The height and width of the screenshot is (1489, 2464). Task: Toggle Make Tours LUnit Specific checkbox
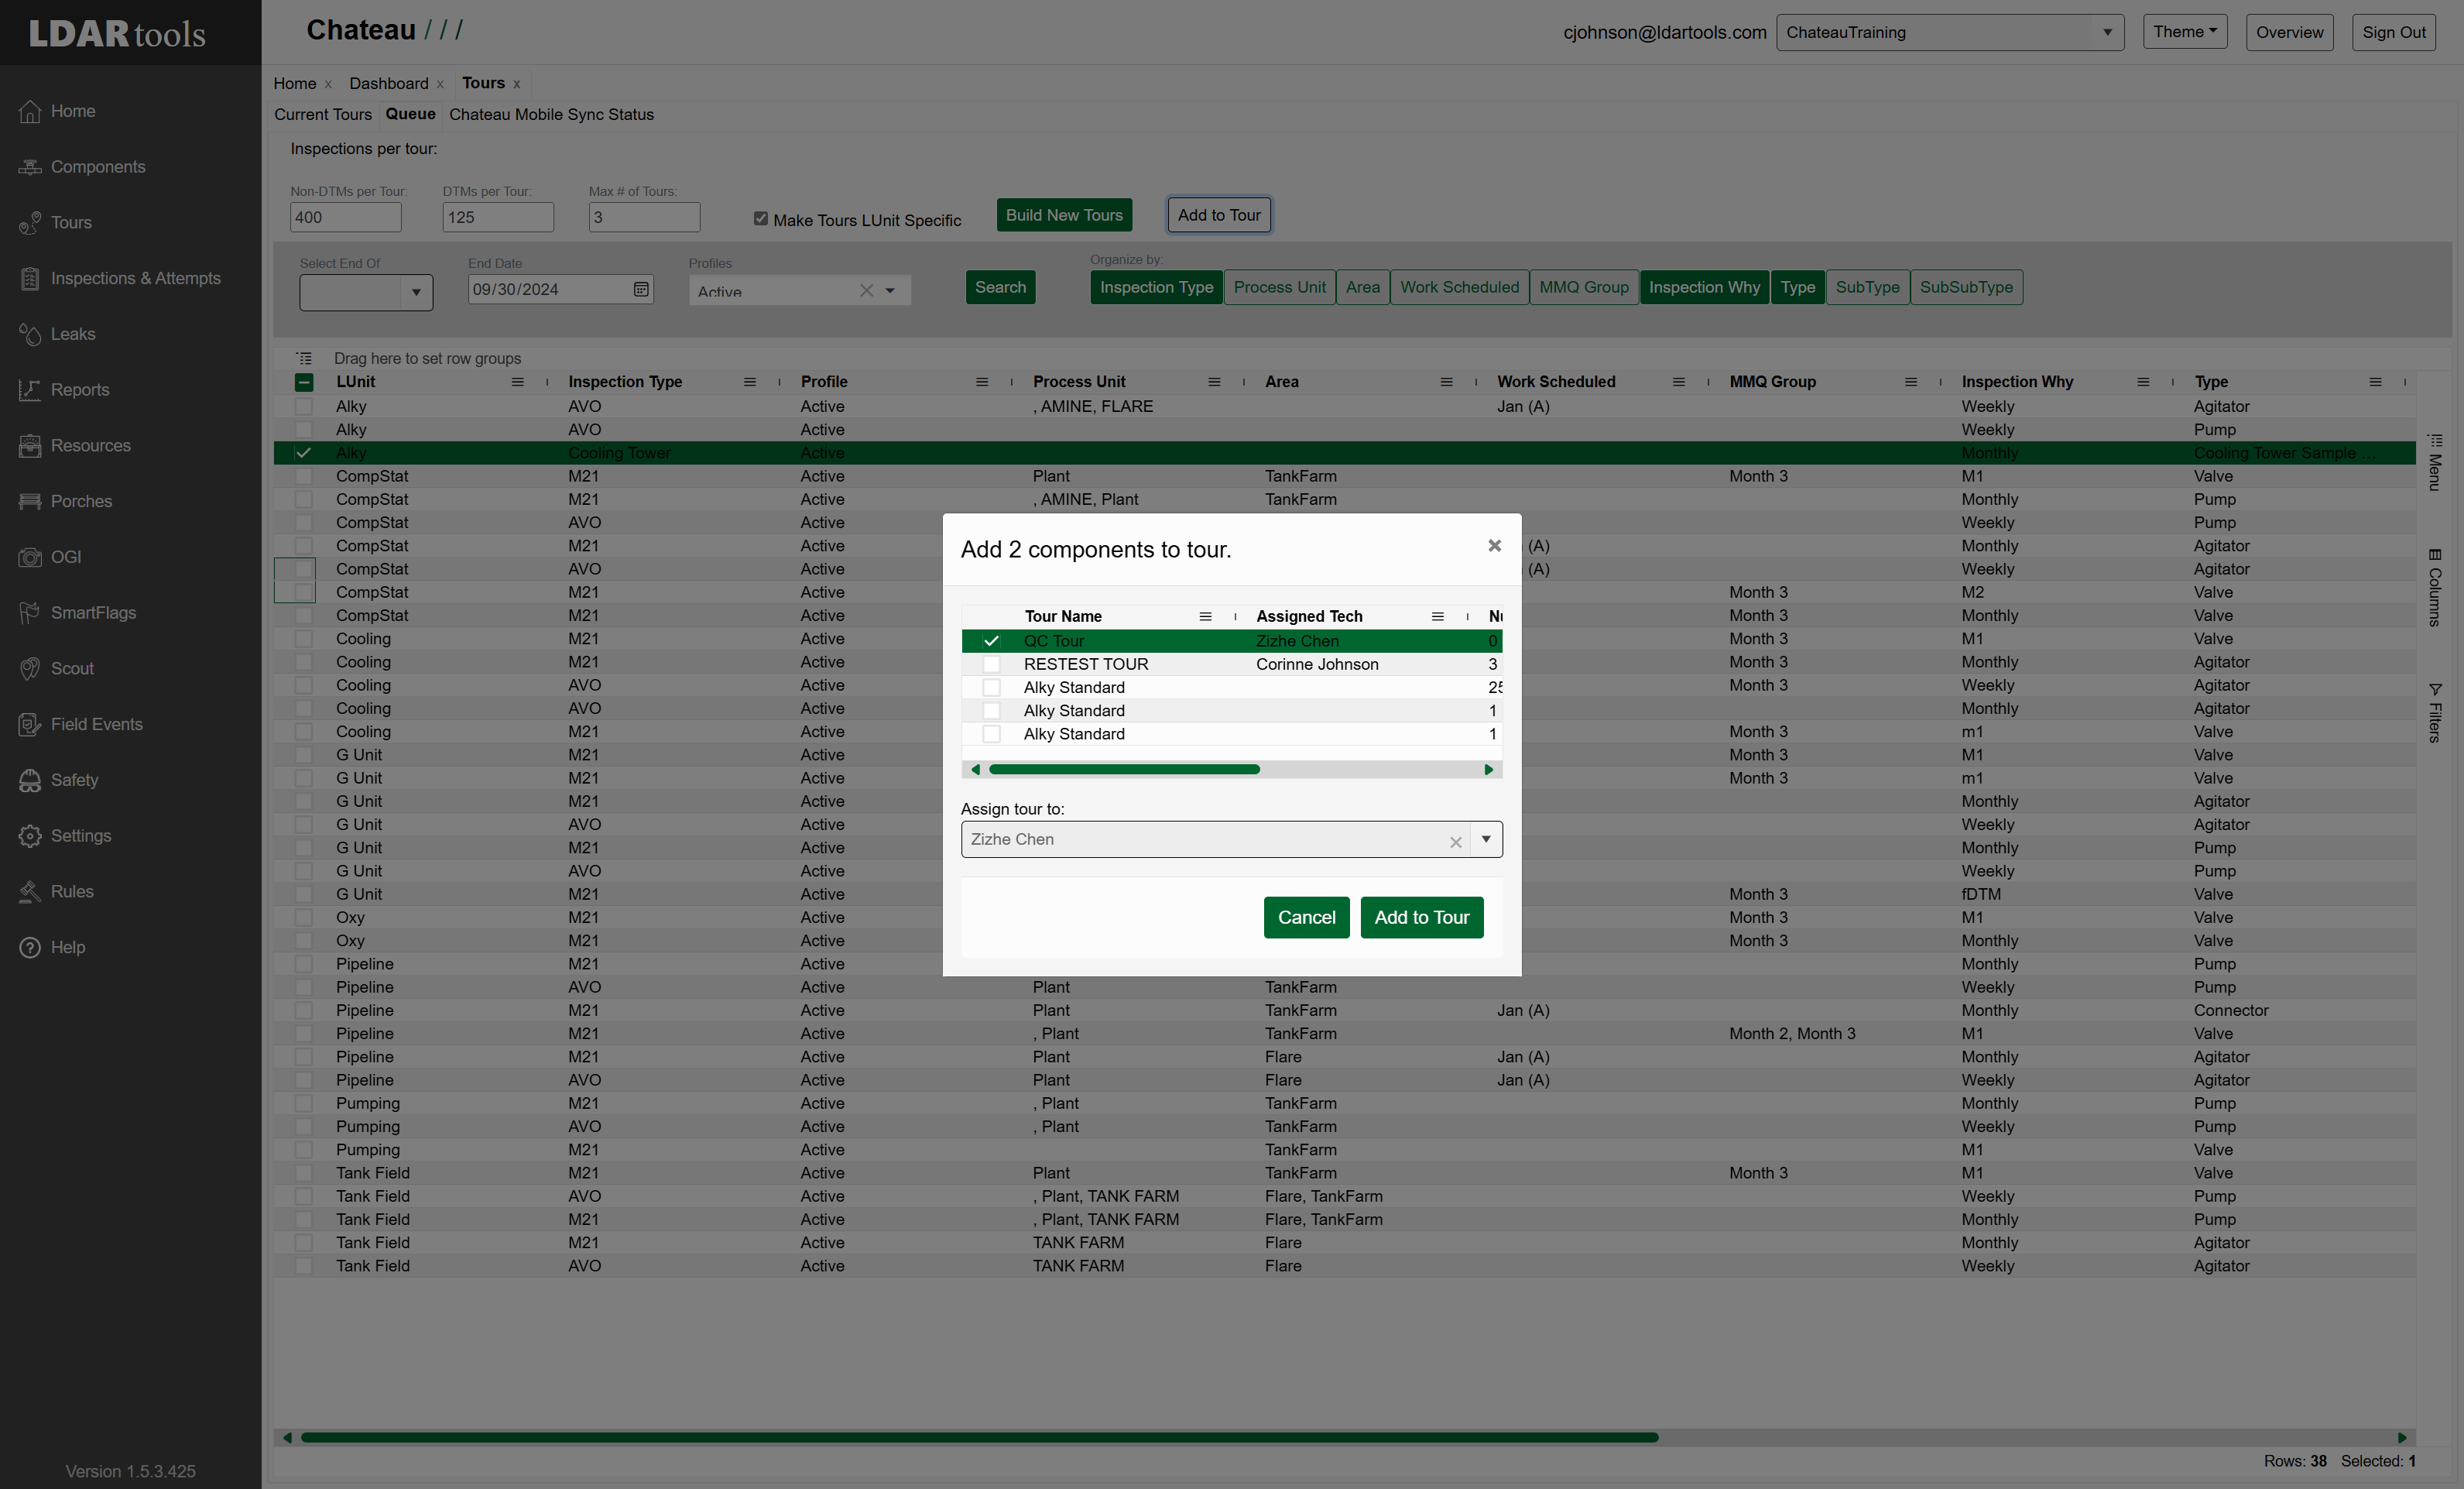[x=761, y=218]
